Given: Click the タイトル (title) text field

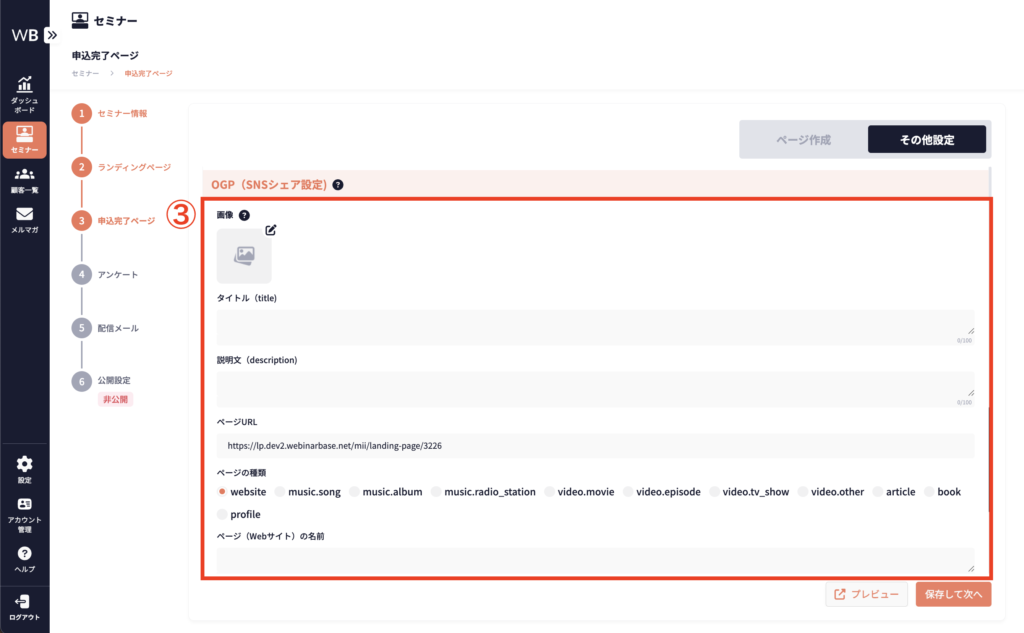Looking at the screenshot, I should click(595, 327).
